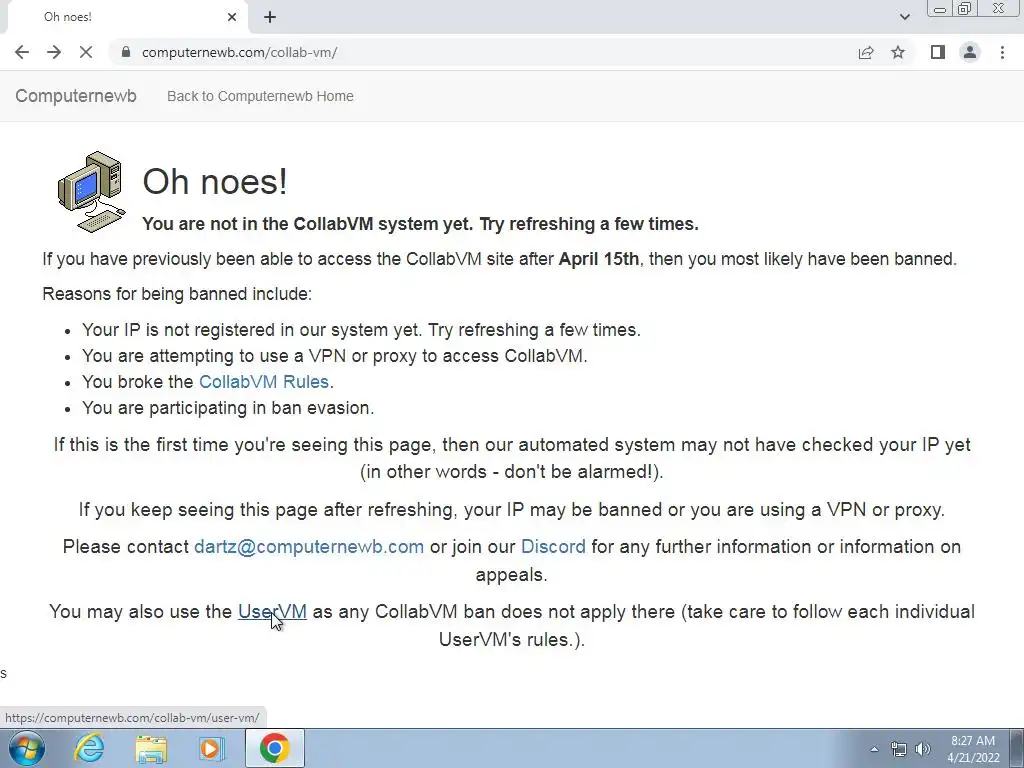Screen dimensions: 1024x768
Task: Go back to the previous page
Action: (22, 52)
